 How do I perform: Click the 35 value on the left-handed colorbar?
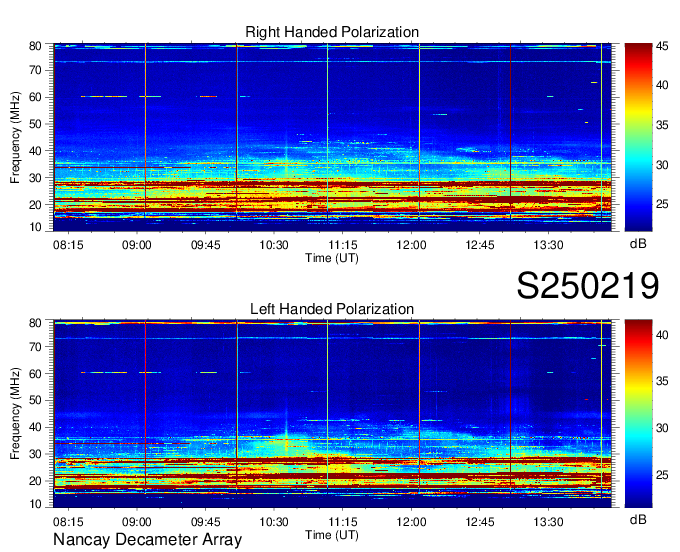pyautogui.click(x=662, y=381)
